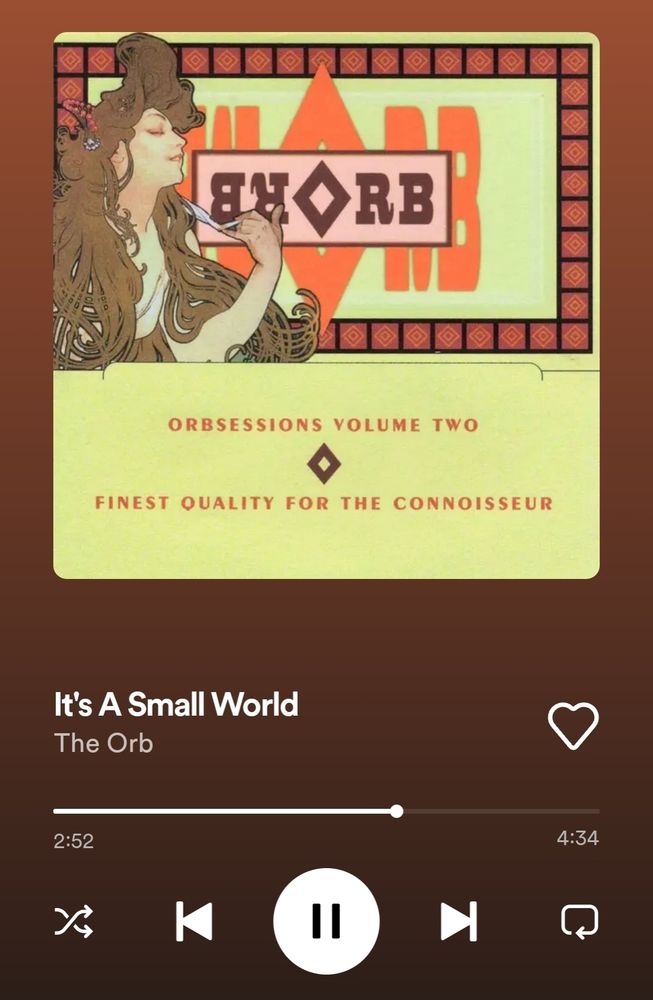Skip forward to the next track
Screen dimensions: 653x1000
point(459,921)
